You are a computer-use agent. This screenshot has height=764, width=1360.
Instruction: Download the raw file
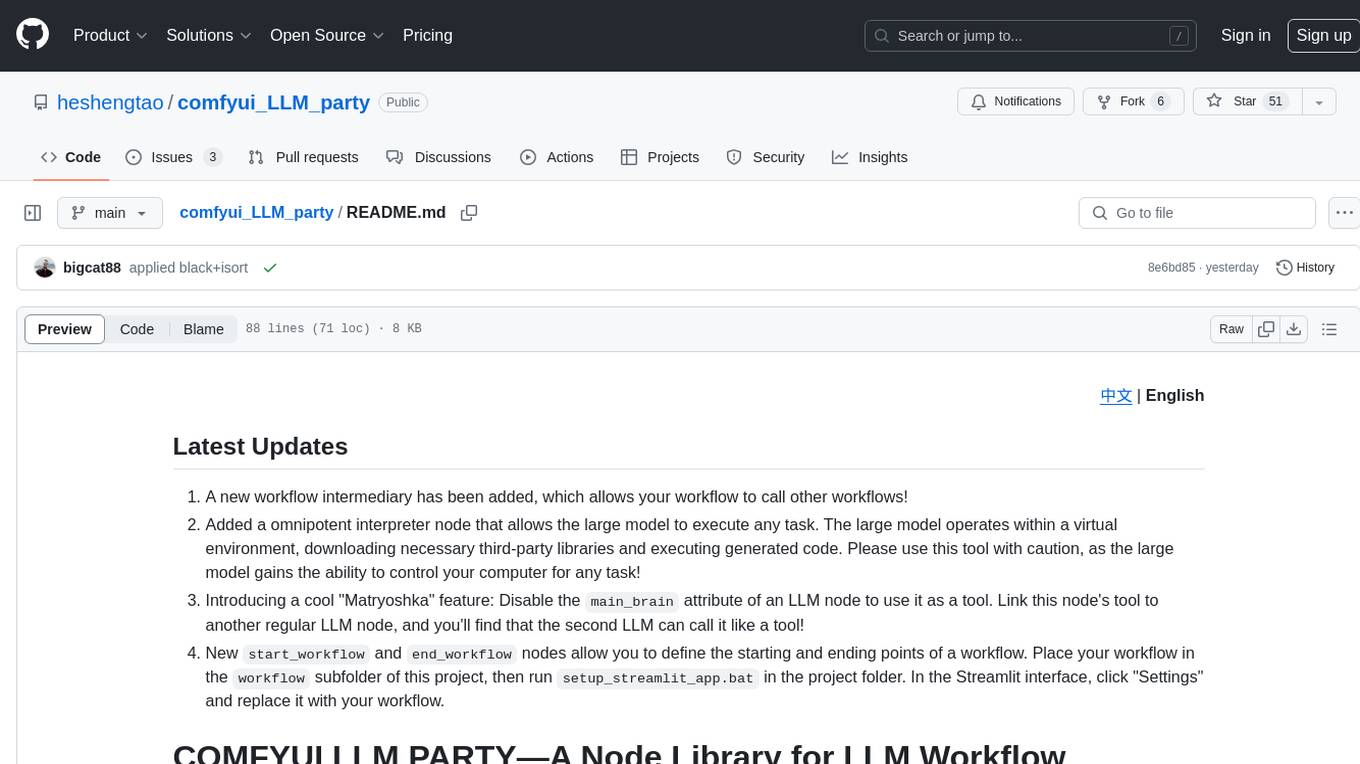click(x=1293, y=329)
